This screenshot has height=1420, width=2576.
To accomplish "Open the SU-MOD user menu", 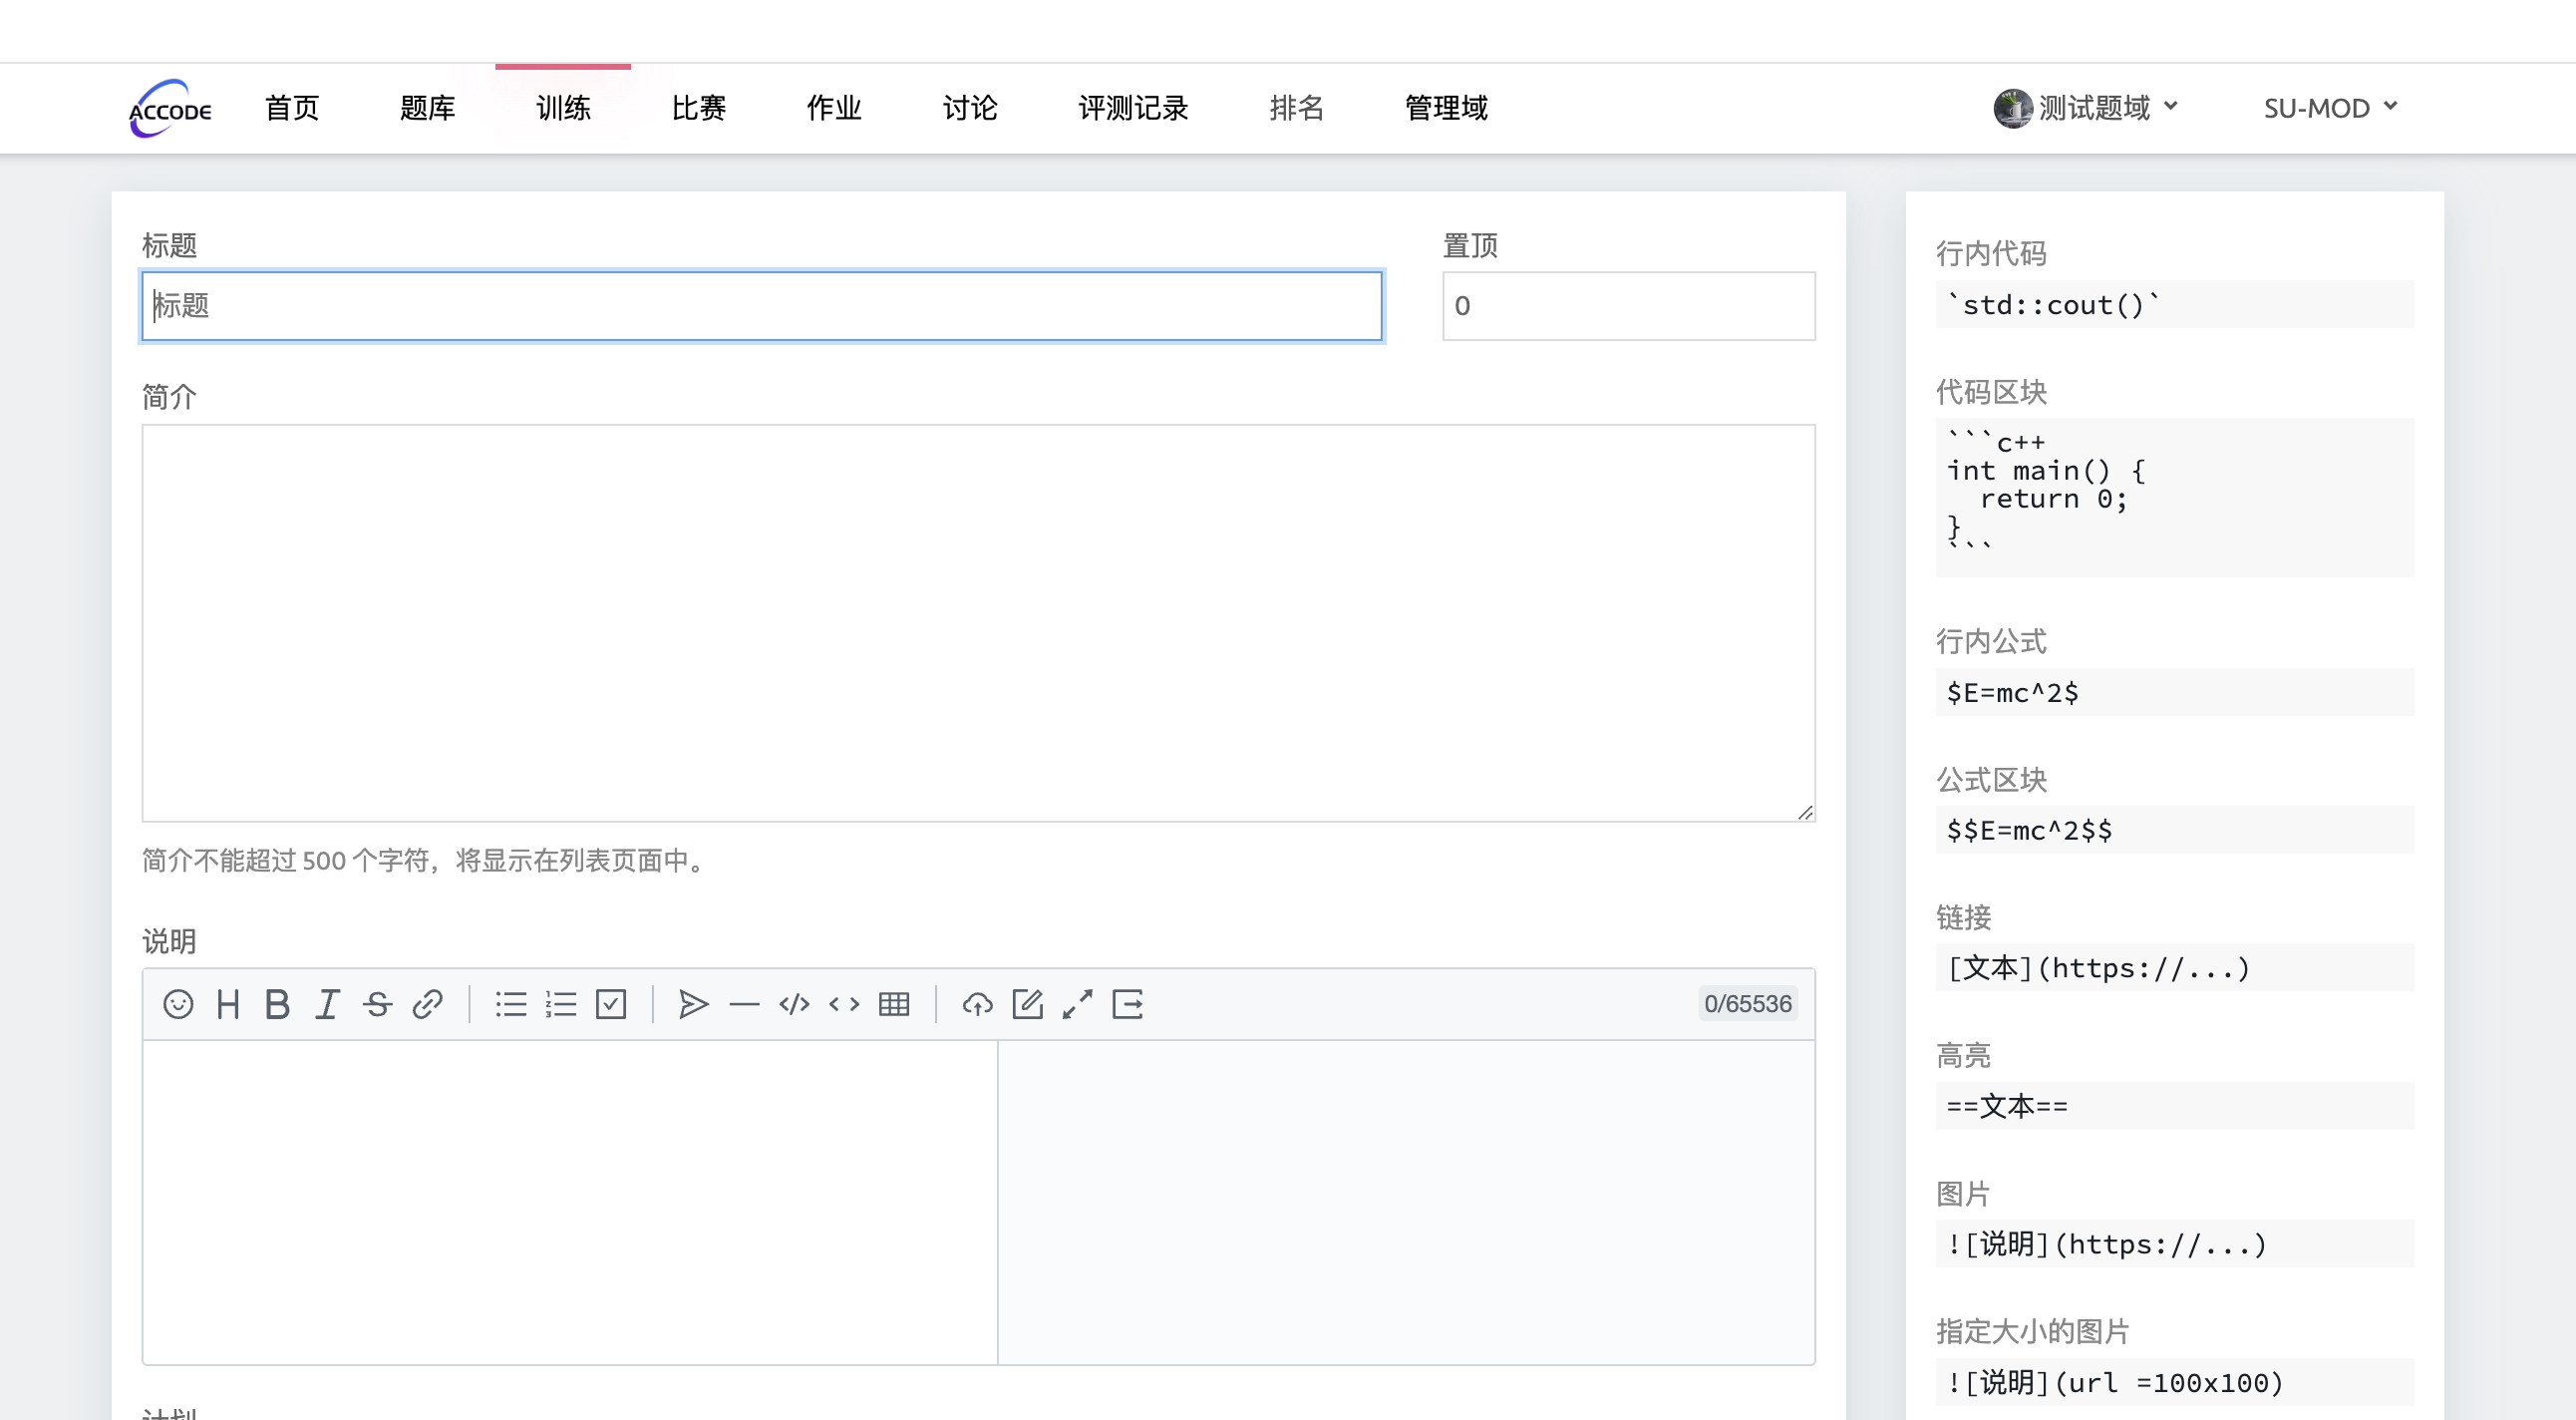I will pyautogui.click(x=2330, y=108).
